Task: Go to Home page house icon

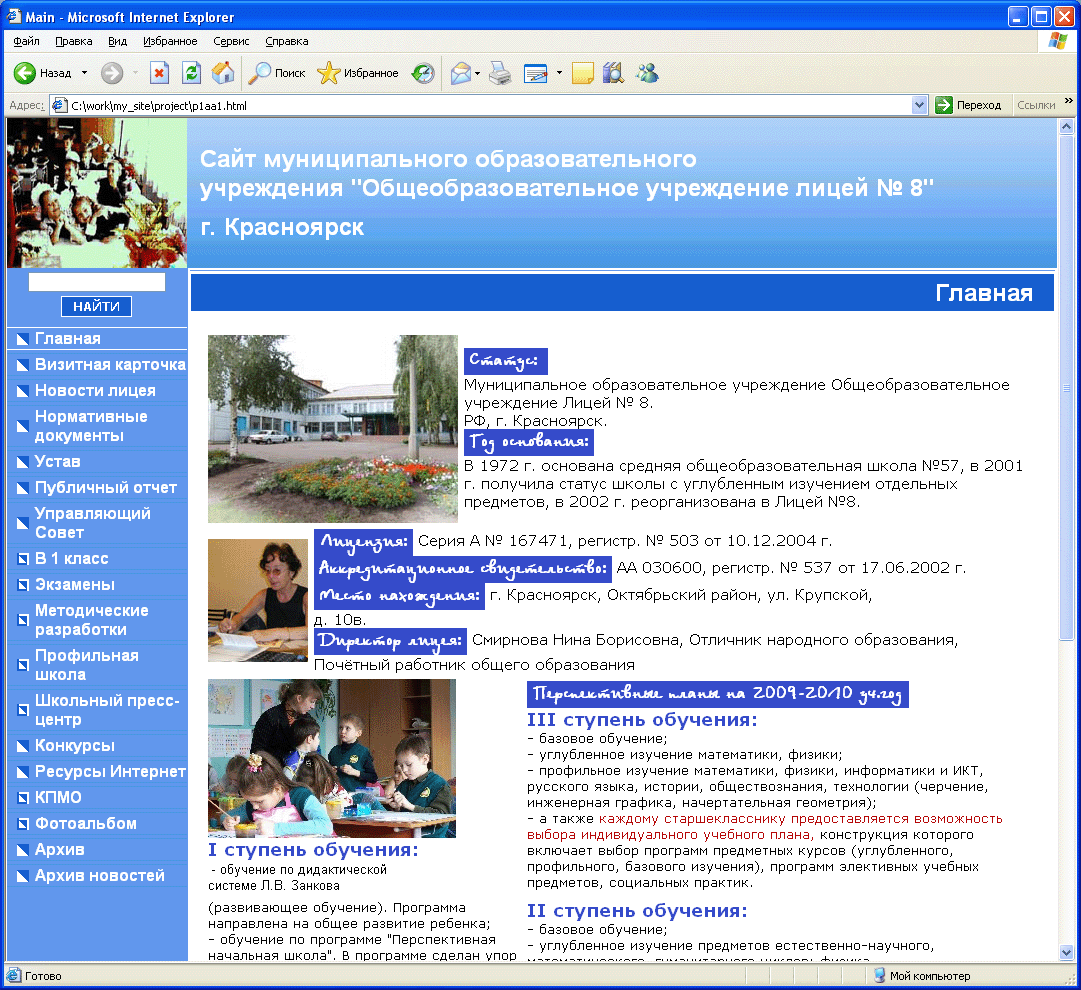Action: click(223, 72)
